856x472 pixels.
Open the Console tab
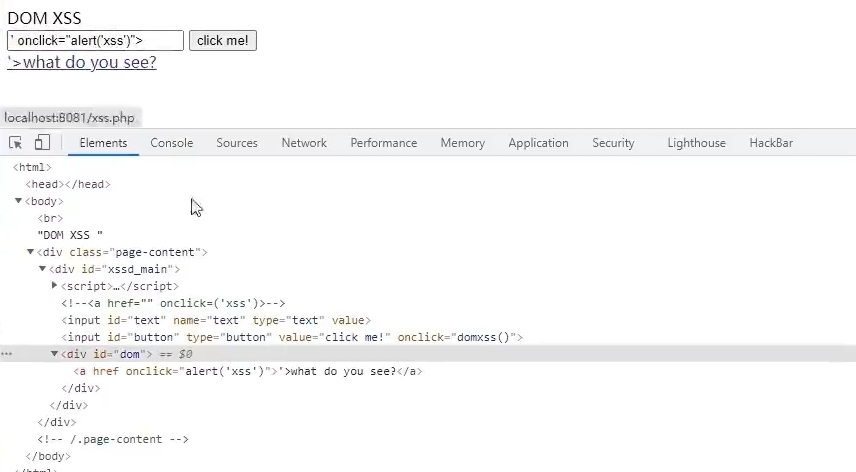pyautogui.click(x=171, y=143)
